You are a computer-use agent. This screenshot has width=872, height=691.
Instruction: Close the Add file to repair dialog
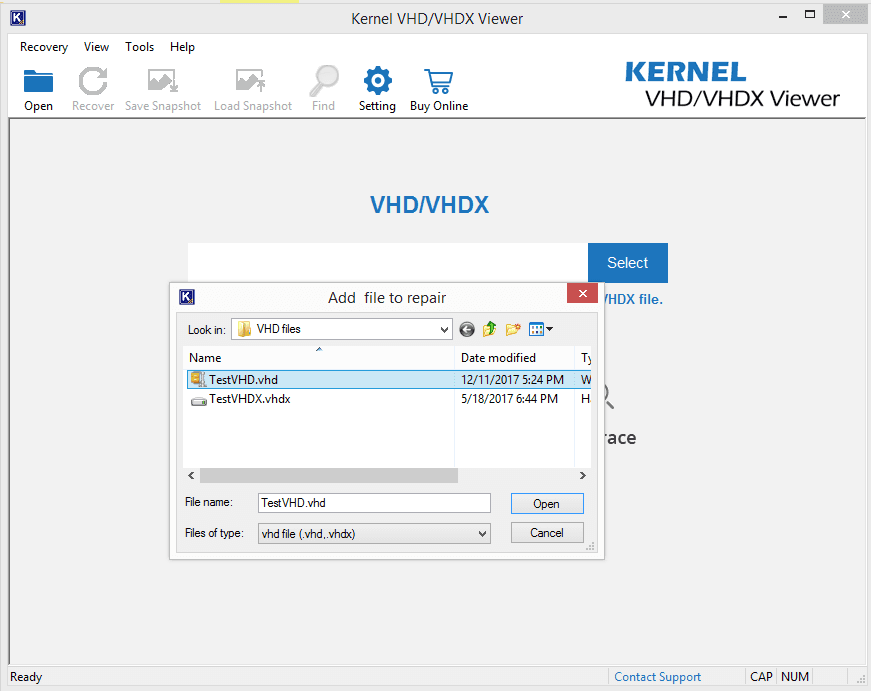pos(582,294)
